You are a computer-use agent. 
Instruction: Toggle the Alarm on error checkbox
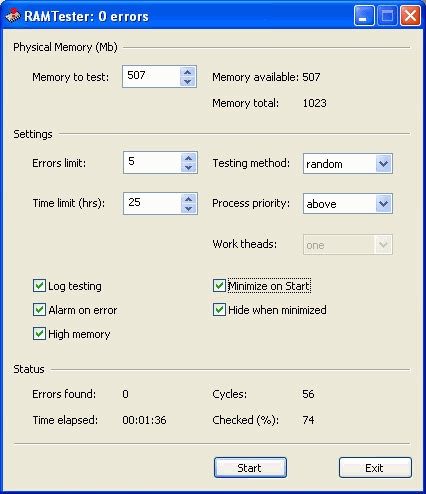point(39,310)
